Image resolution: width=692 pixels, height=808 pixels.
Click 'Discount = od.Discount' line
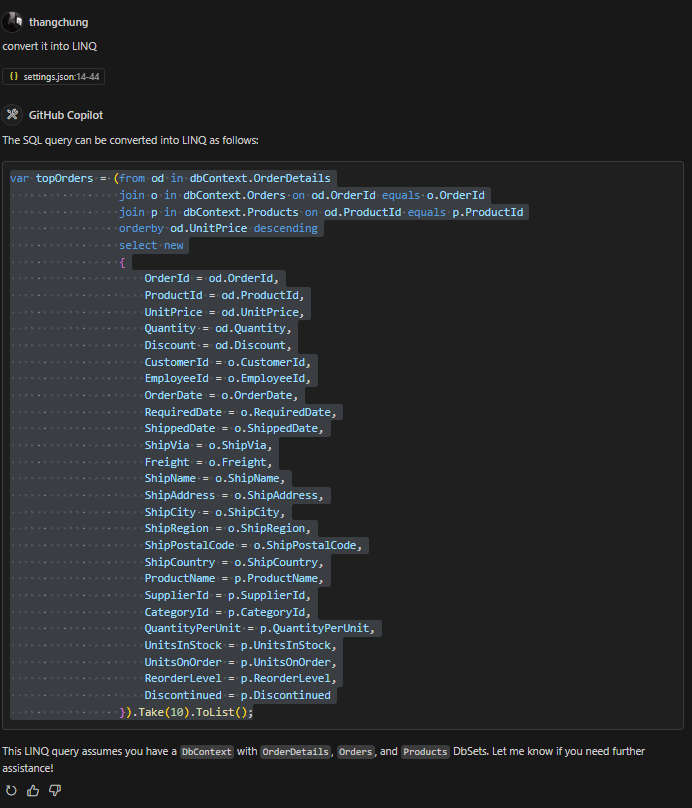pos(218,345)
